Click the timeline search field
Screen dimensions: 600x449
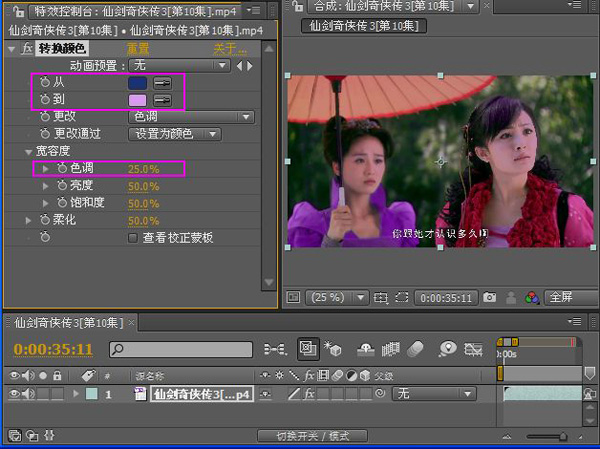click(181, 349)
